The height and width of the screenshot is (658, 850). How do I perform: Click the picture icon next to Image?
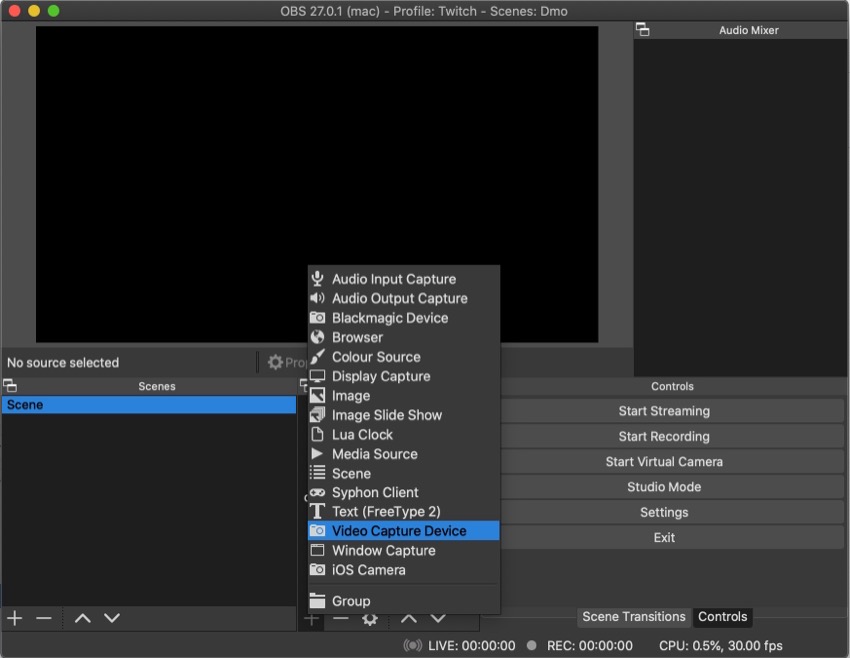pyautogui.click(x=318, y=395)
